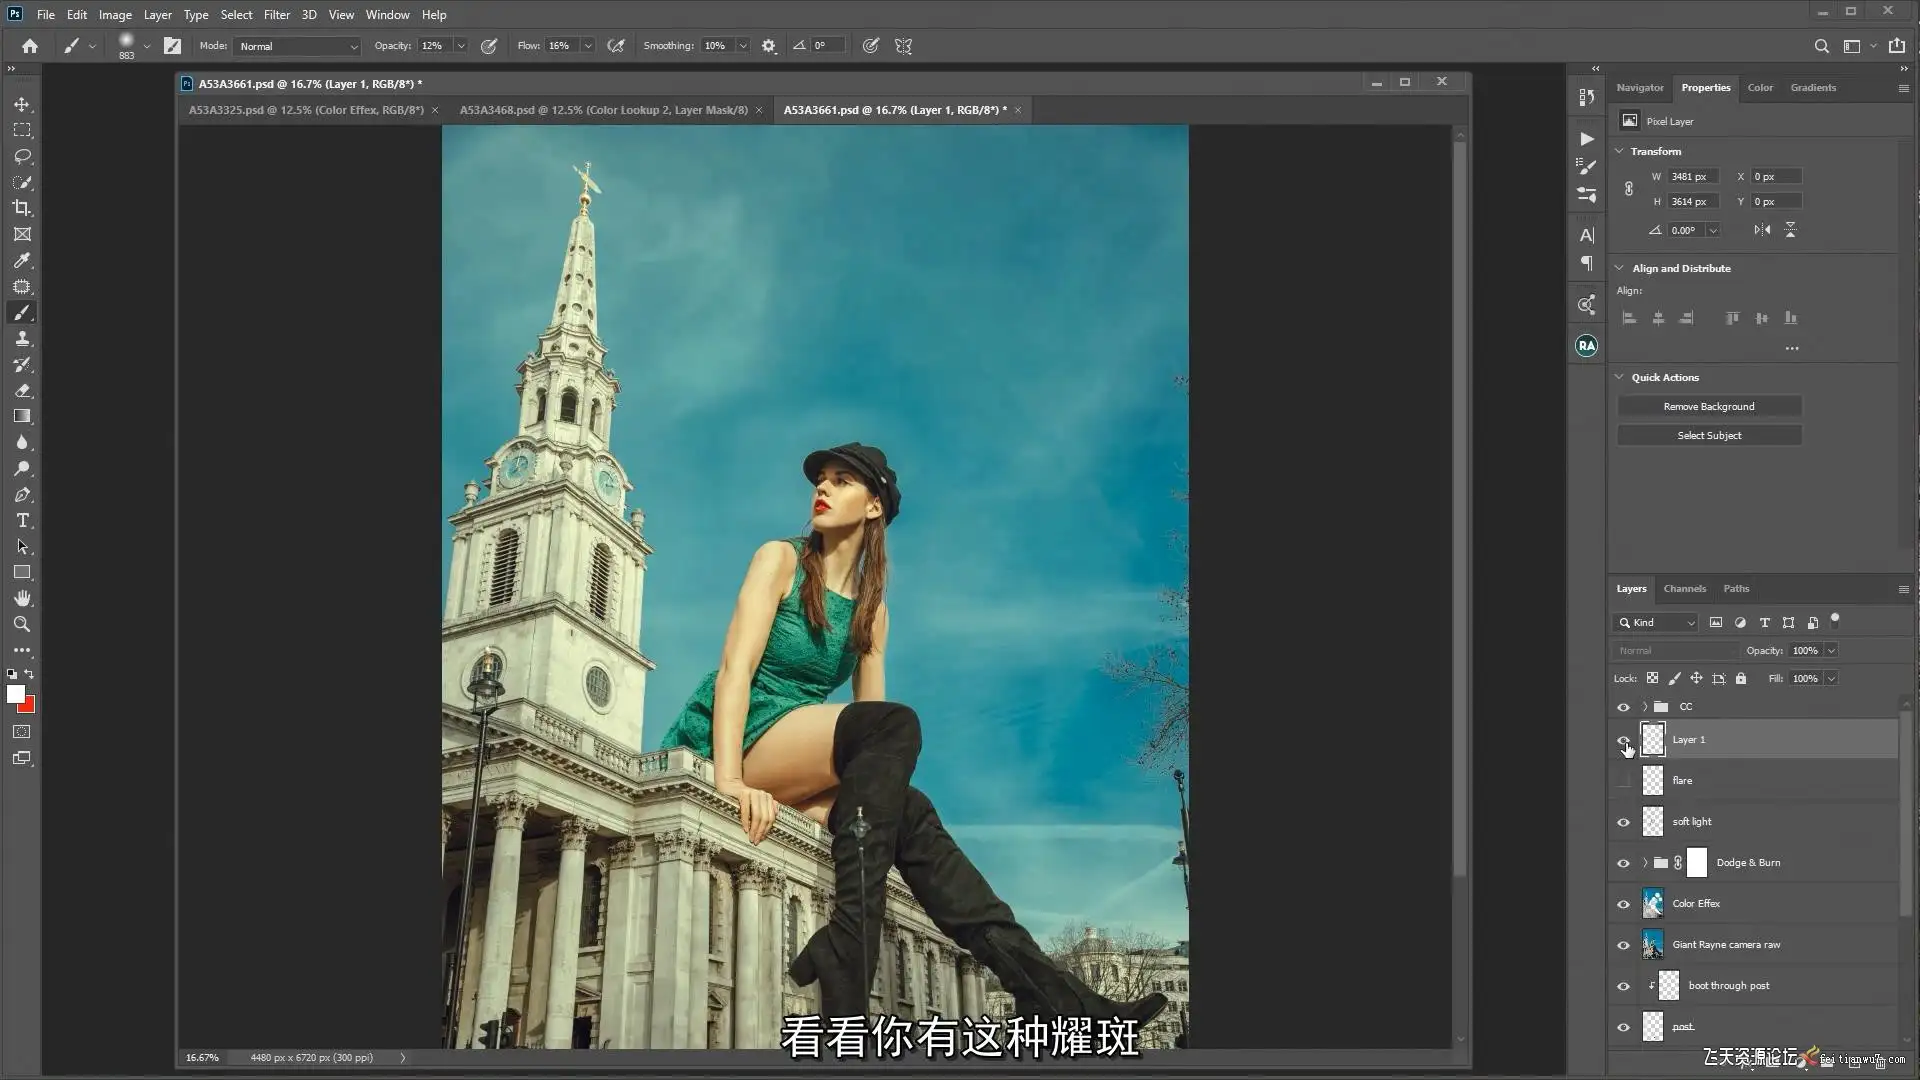Open the brush Mode dropdown
The image size is (1920, 1080).
pyautogui.click(x=297, y=46)
